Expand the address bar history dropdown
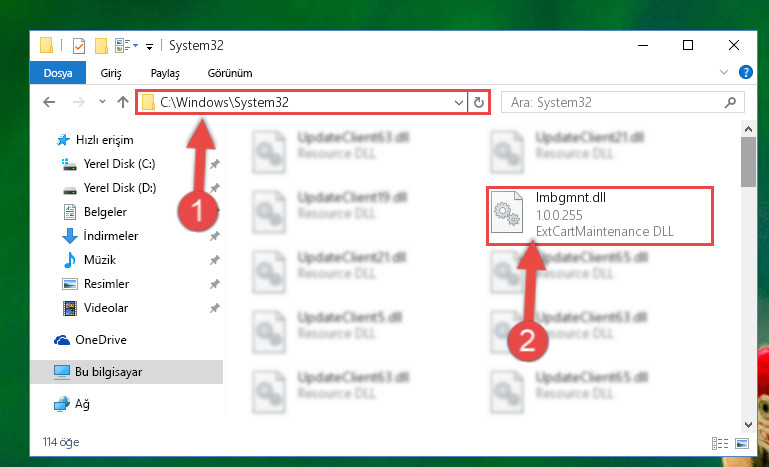 (459, 103)
